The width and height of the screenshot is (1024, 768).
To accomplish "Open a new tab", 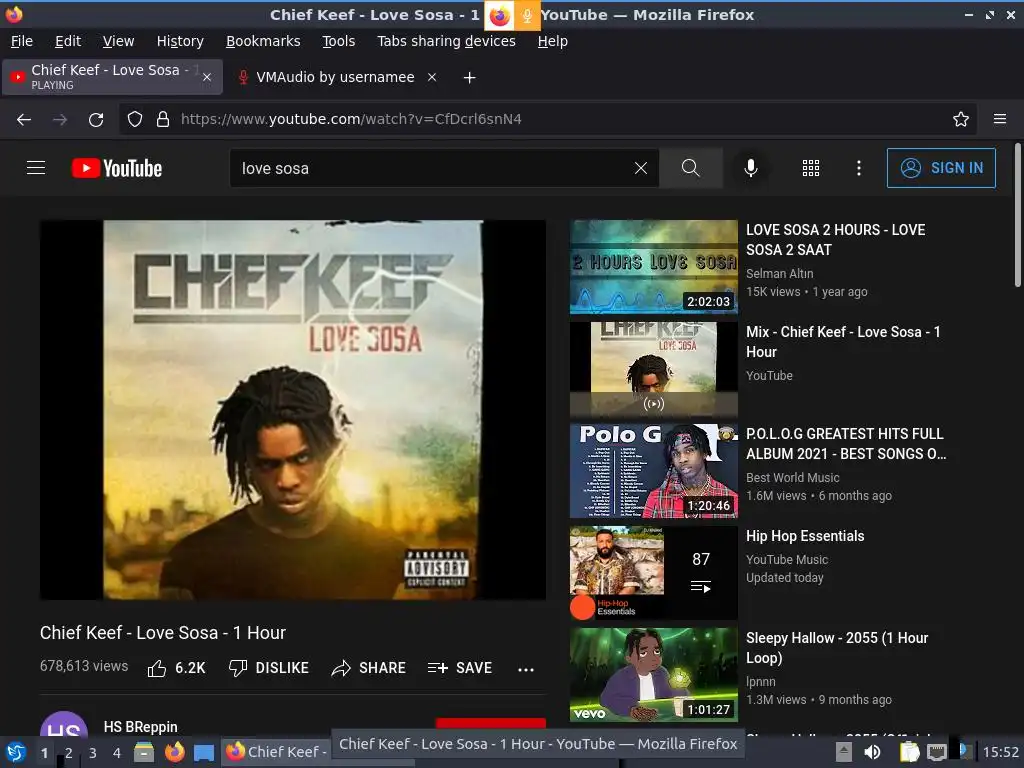I will coord(469,78).
